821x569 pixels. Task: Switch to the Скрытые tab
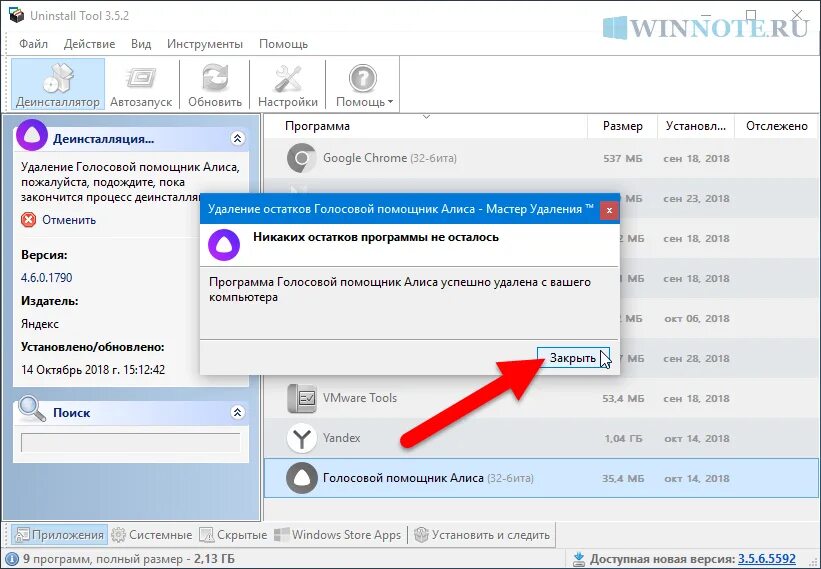coord(234,534)
